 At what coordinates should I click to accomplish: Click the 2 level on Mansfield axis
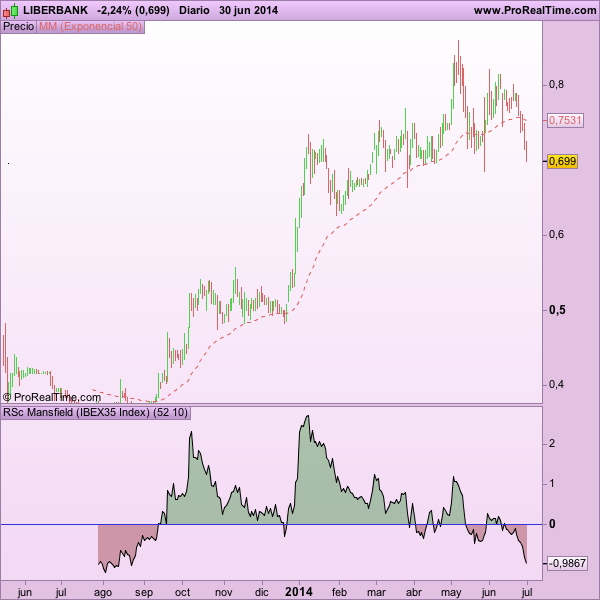coord(552,443)
